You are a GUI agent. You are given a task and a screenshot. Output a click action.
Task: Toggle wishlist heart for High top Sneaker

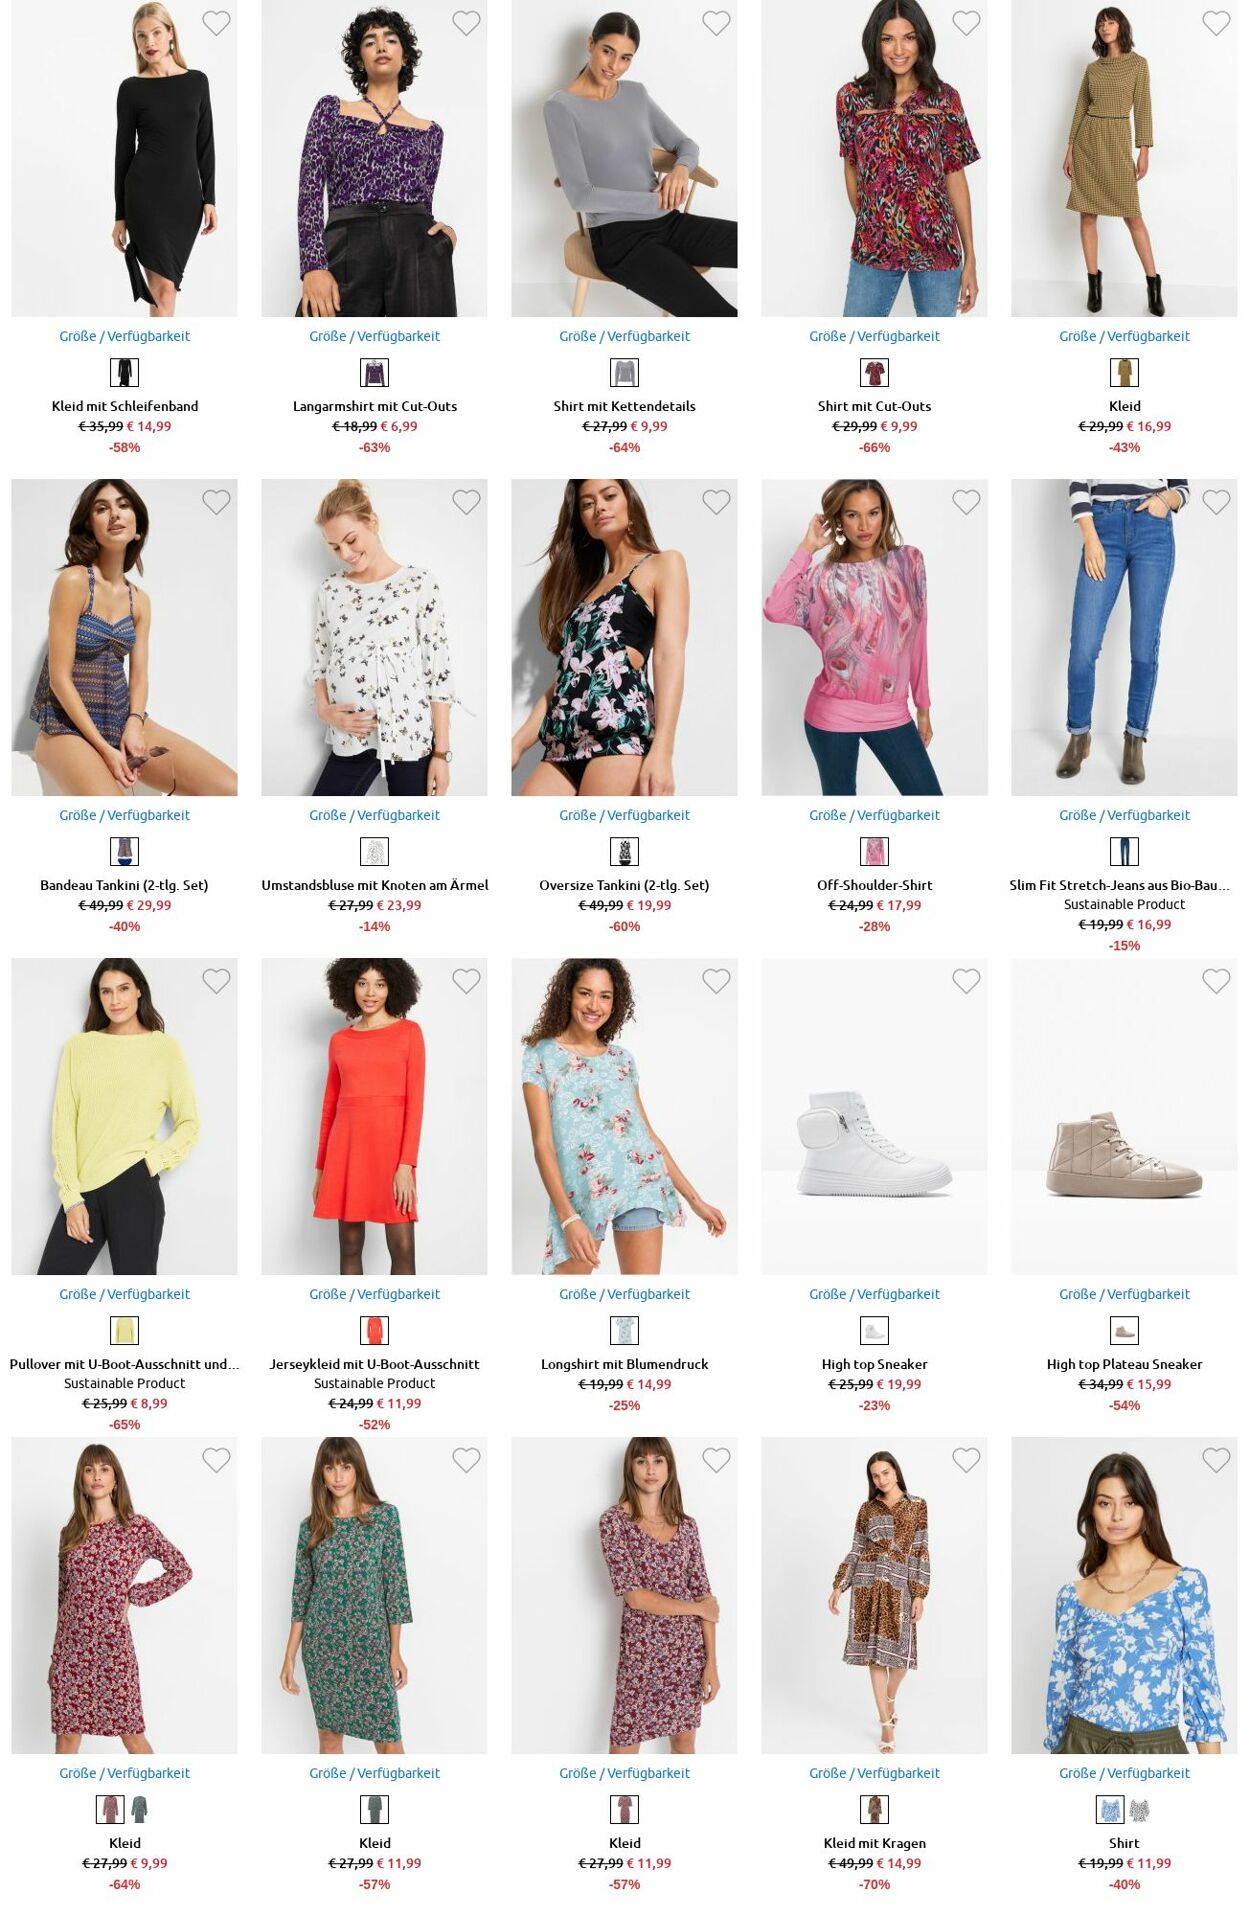(966, 981)
